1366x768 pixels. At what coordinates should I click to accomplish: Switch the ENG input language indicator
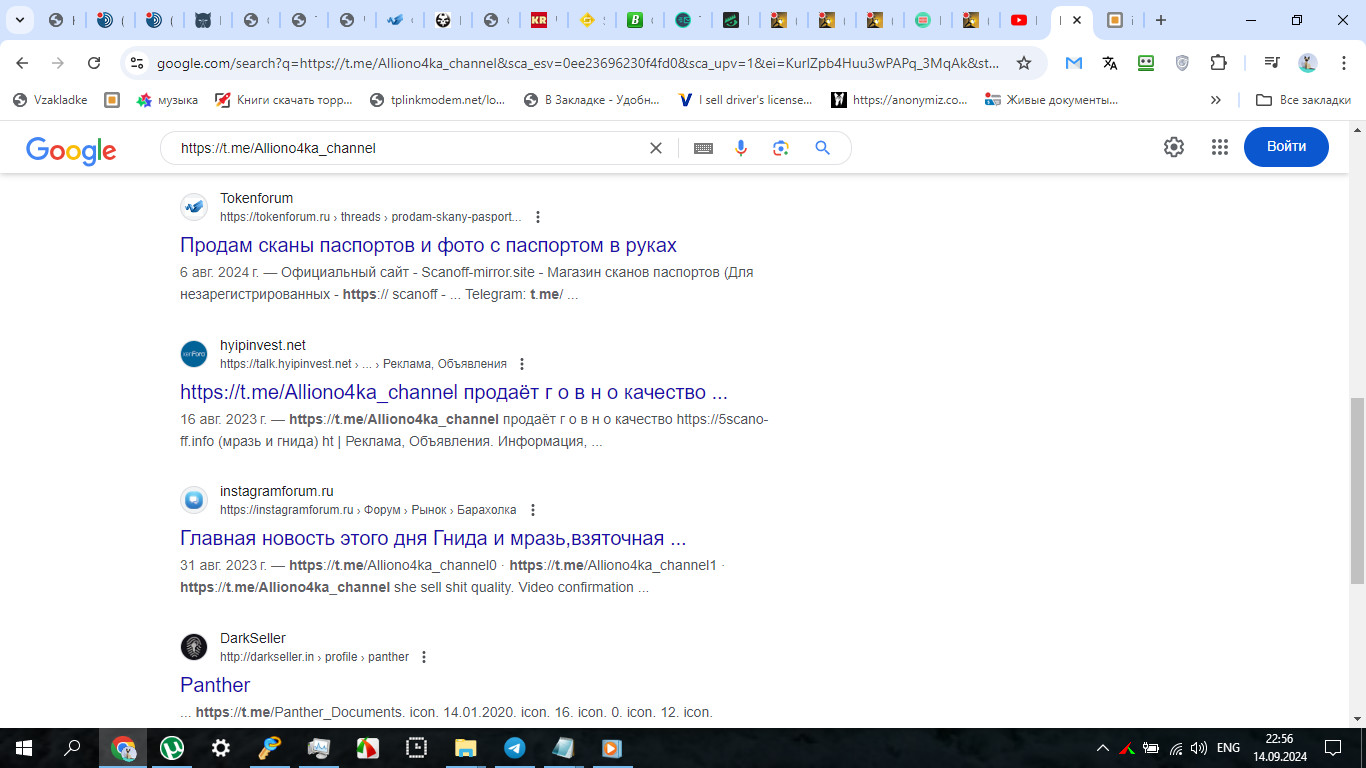[1228, 748]
